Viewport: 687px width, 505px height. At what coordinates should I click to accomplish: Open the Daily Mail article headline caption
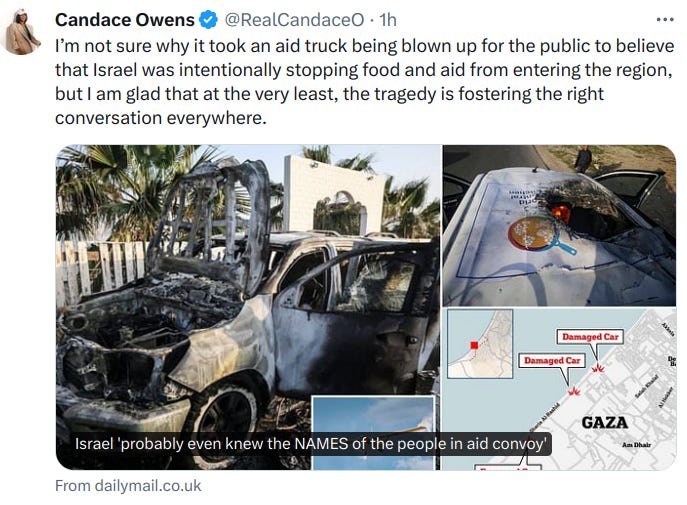pos(310,444)
